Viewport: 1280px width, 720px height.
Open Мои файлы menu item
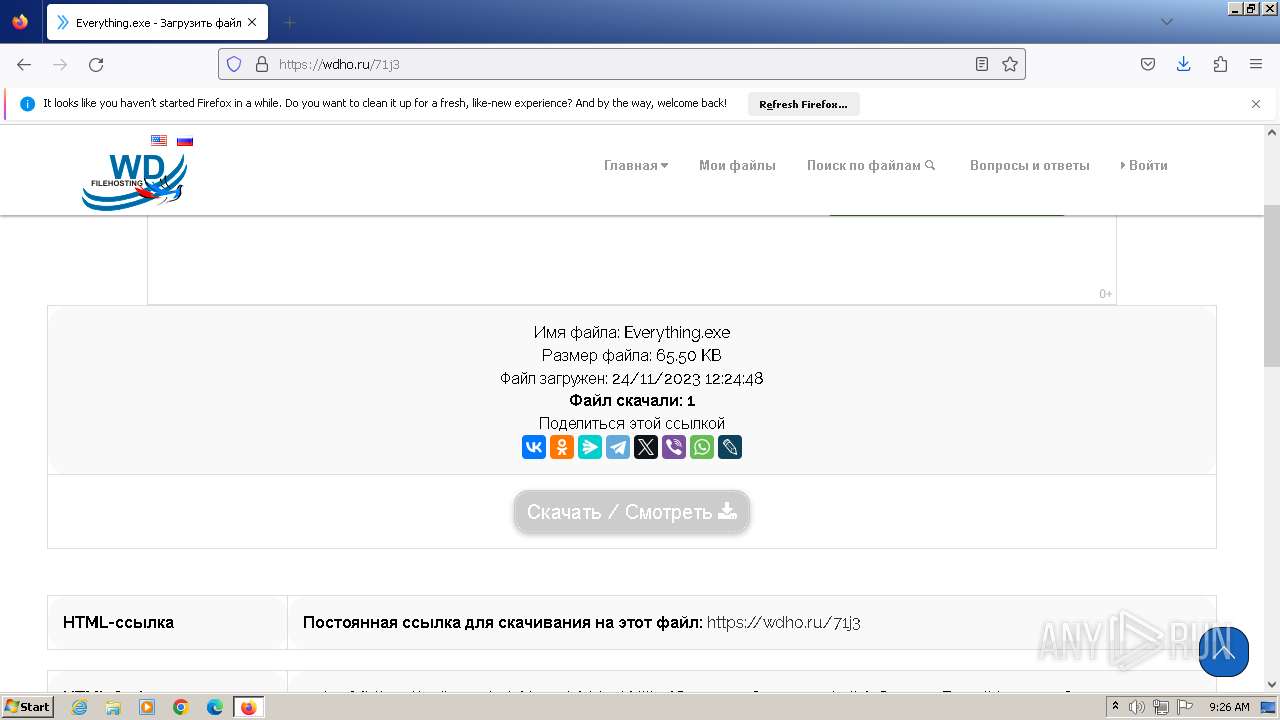737,165
